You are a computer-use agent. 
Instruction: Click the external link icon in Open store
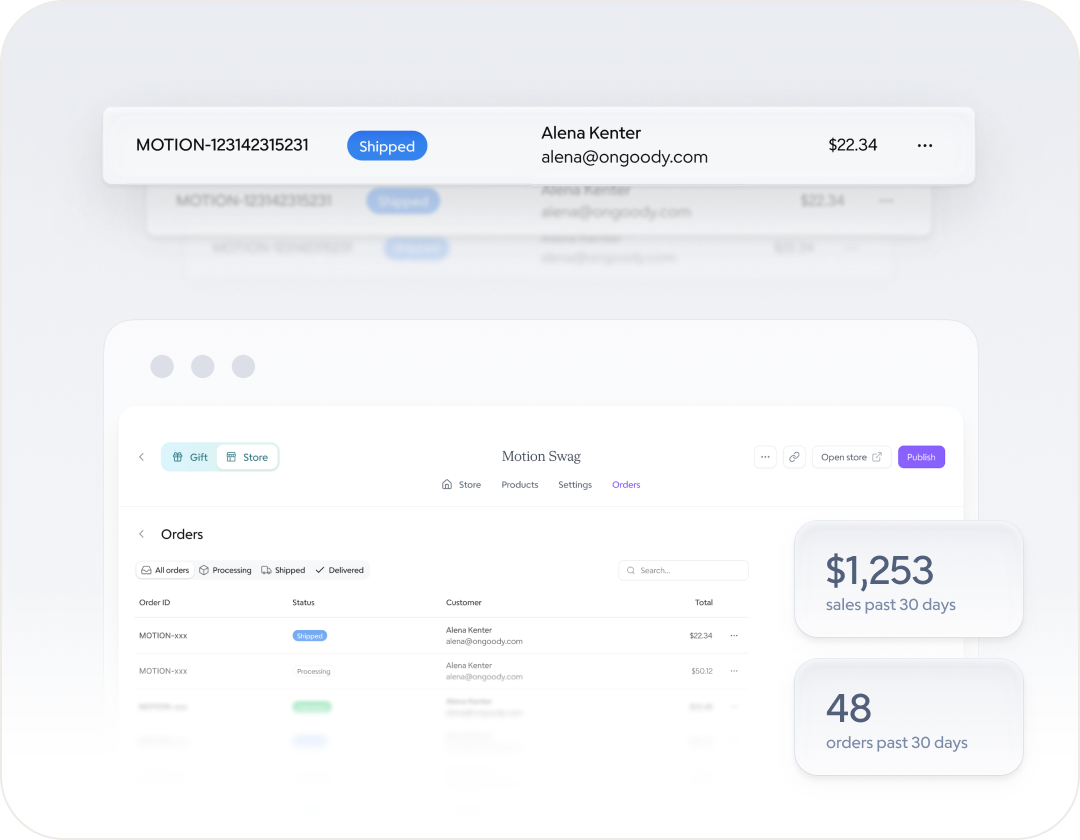click(x=877, y=457)
